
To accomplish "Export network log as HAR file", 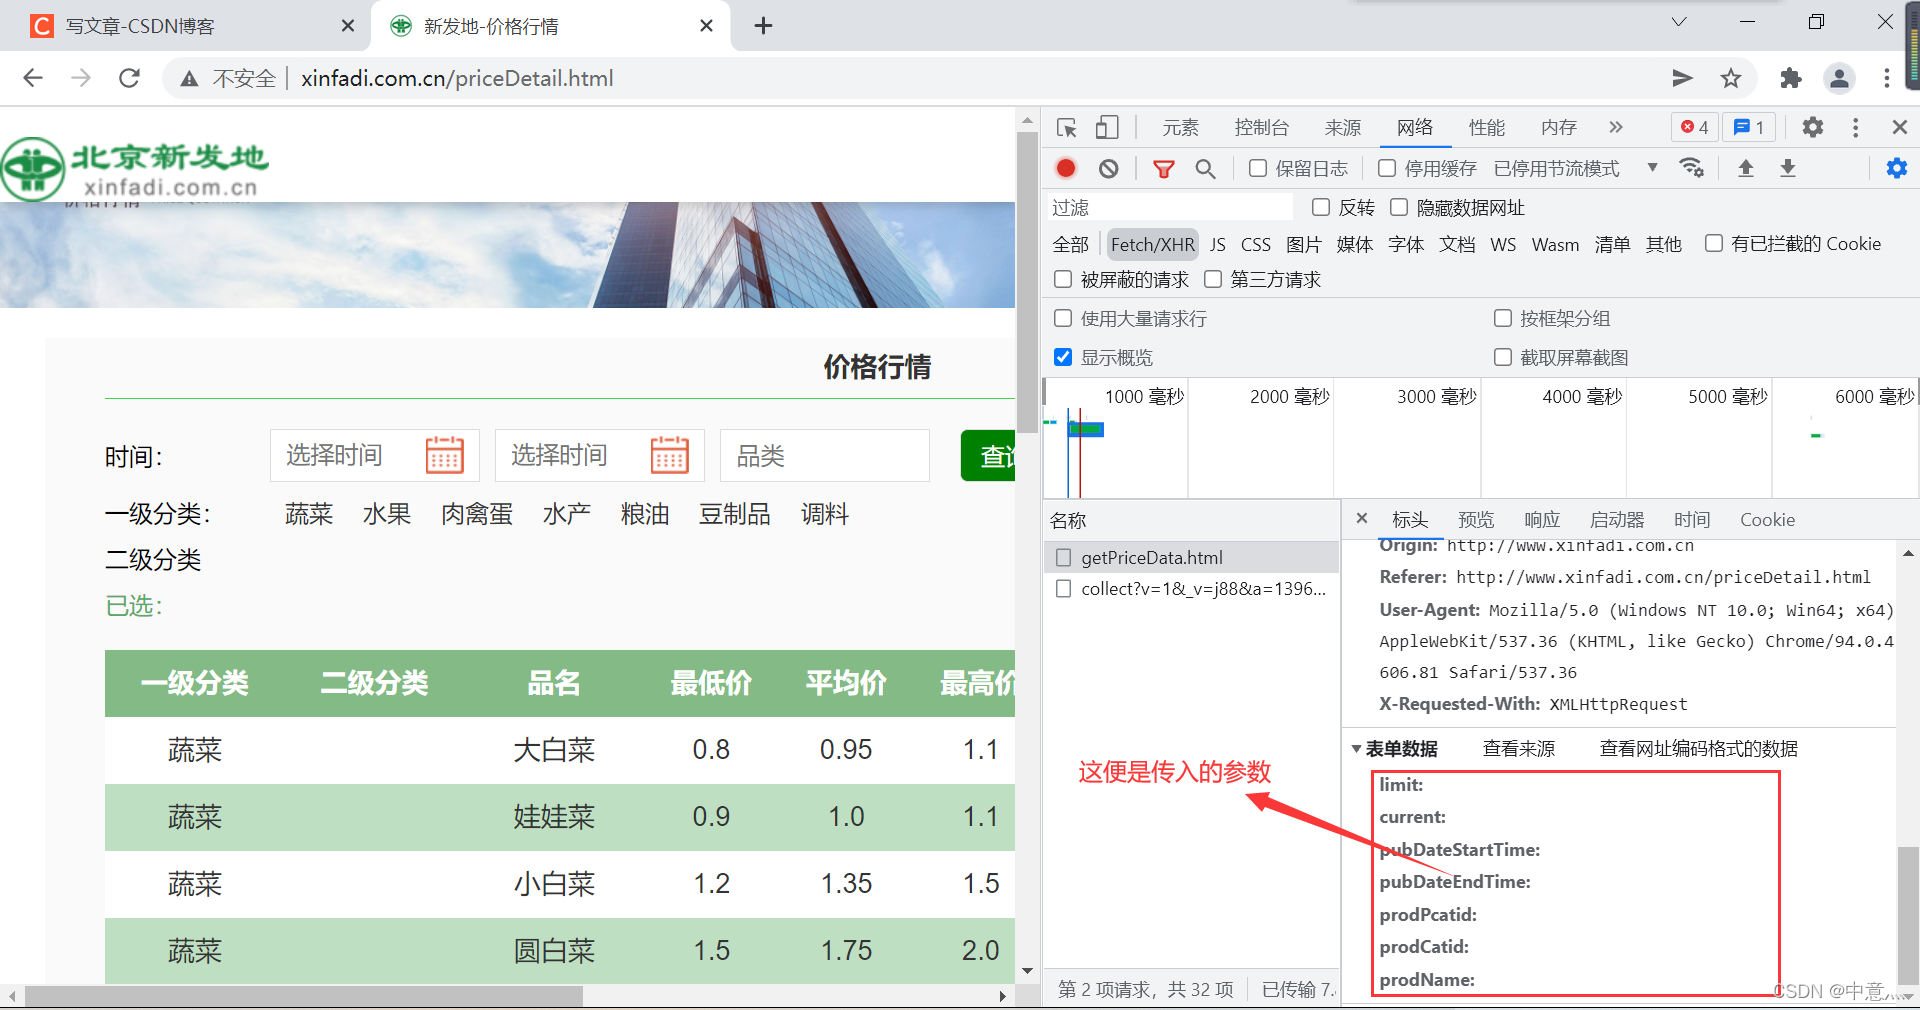I will [1788, 168].
